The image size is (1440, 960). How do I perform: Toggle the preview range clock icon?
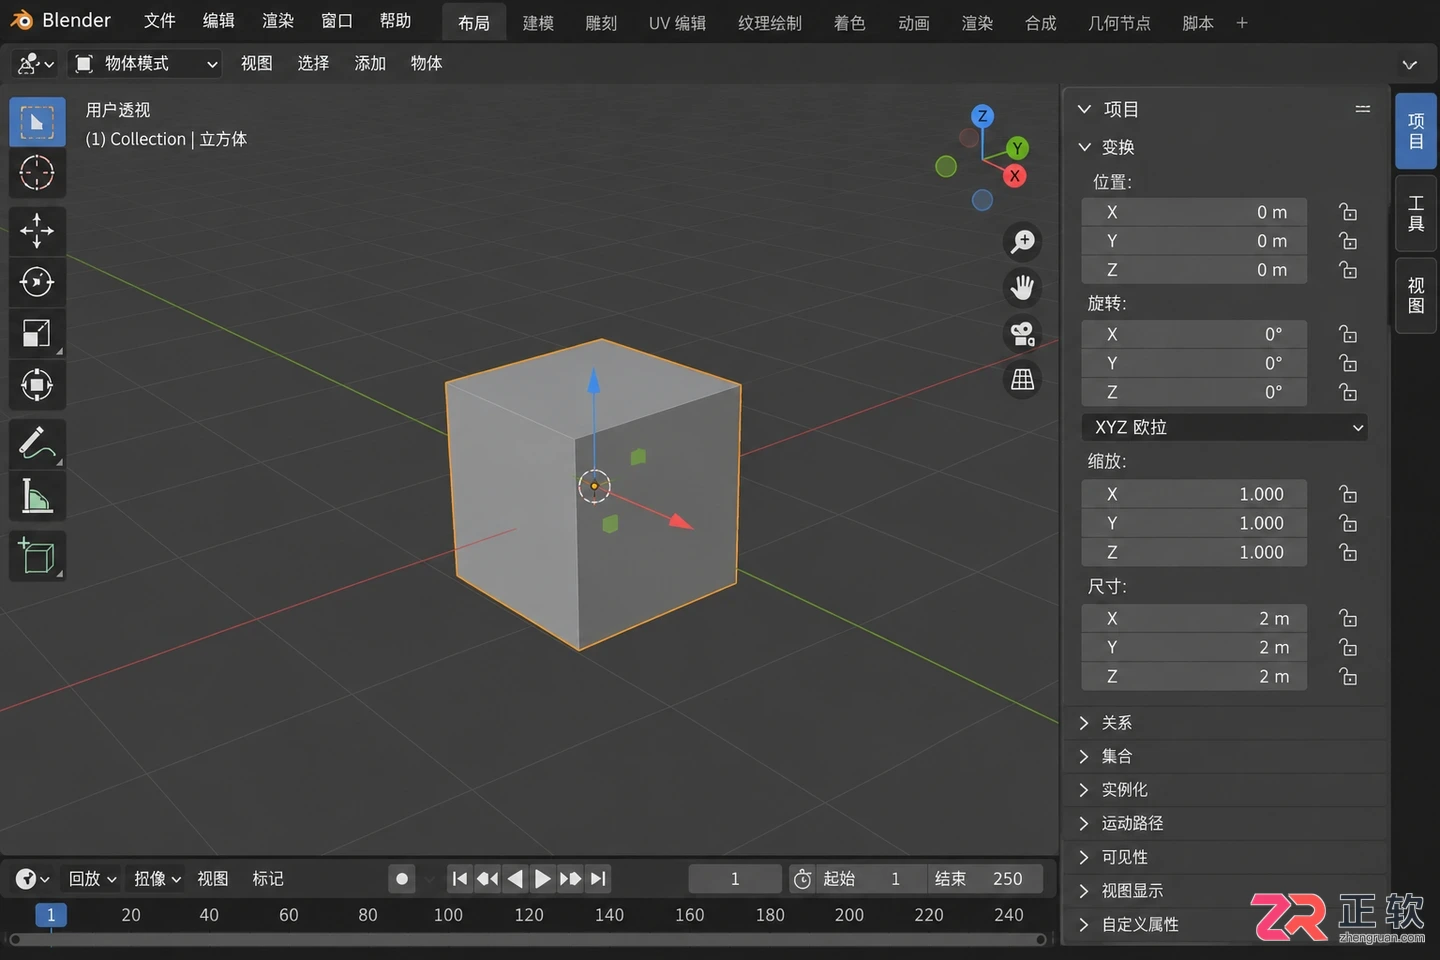[802, 879]
